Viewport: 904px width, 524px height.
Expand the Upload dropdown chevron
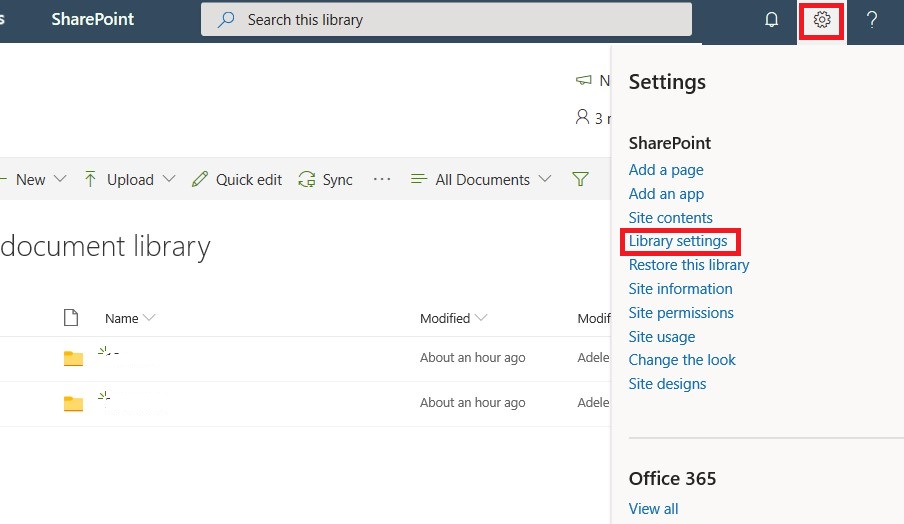coord(169,179)
